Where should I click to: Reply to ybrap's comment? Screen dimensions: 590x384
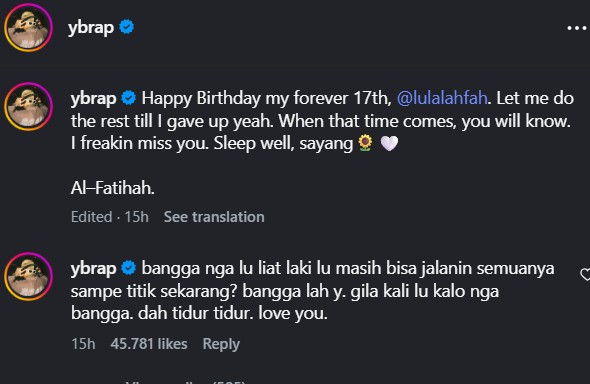(x=221, y=344)
